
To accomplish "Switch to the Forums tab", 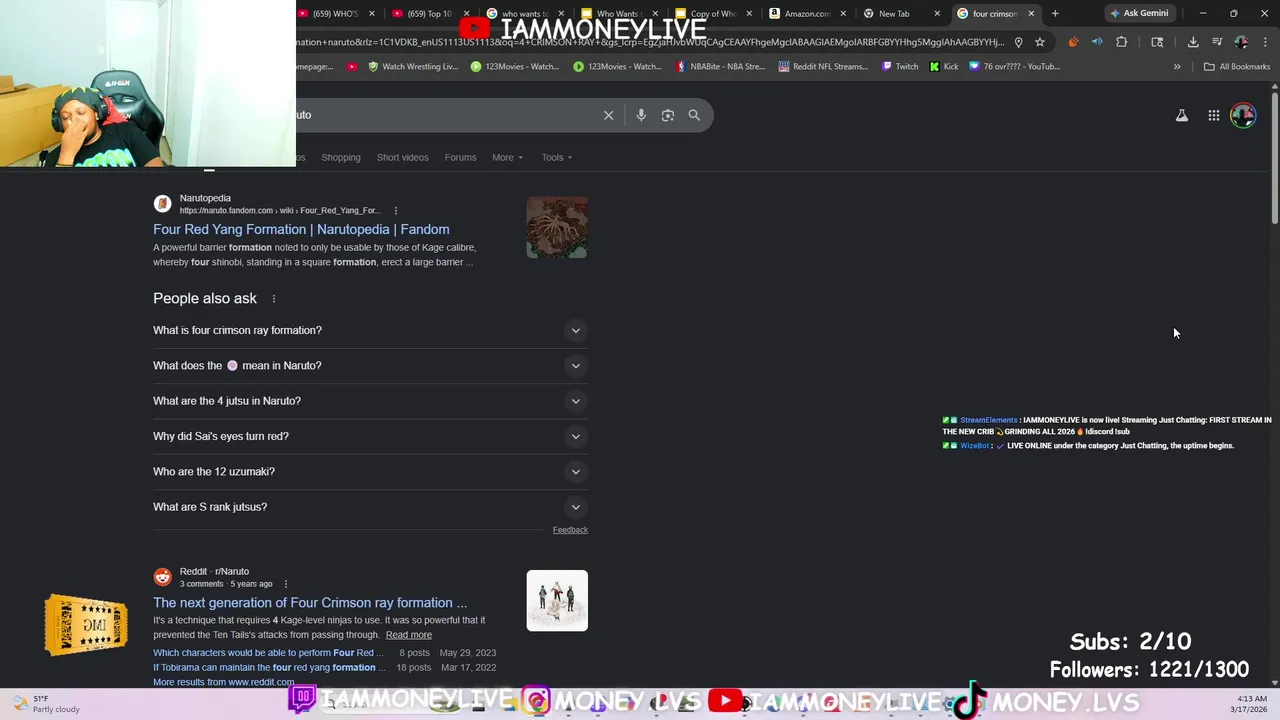I will pos(460,158).
